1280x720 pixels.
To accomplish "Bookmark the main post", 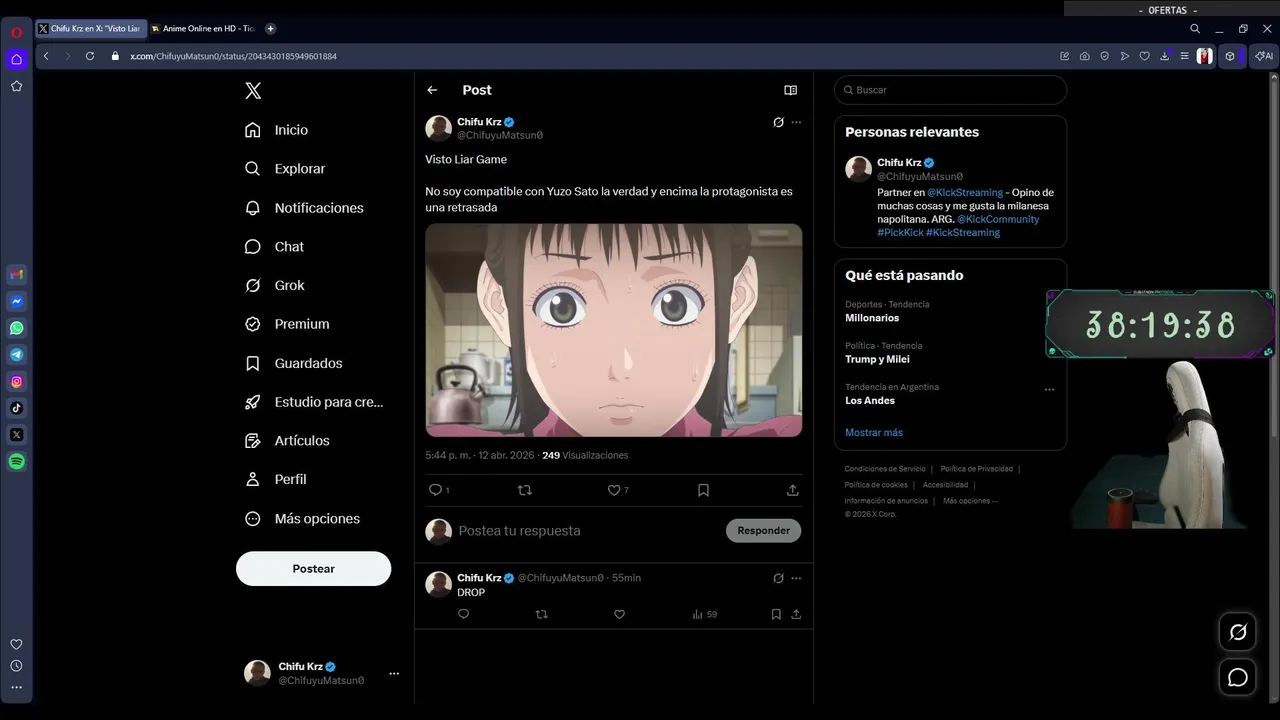I will coord(703,490).
